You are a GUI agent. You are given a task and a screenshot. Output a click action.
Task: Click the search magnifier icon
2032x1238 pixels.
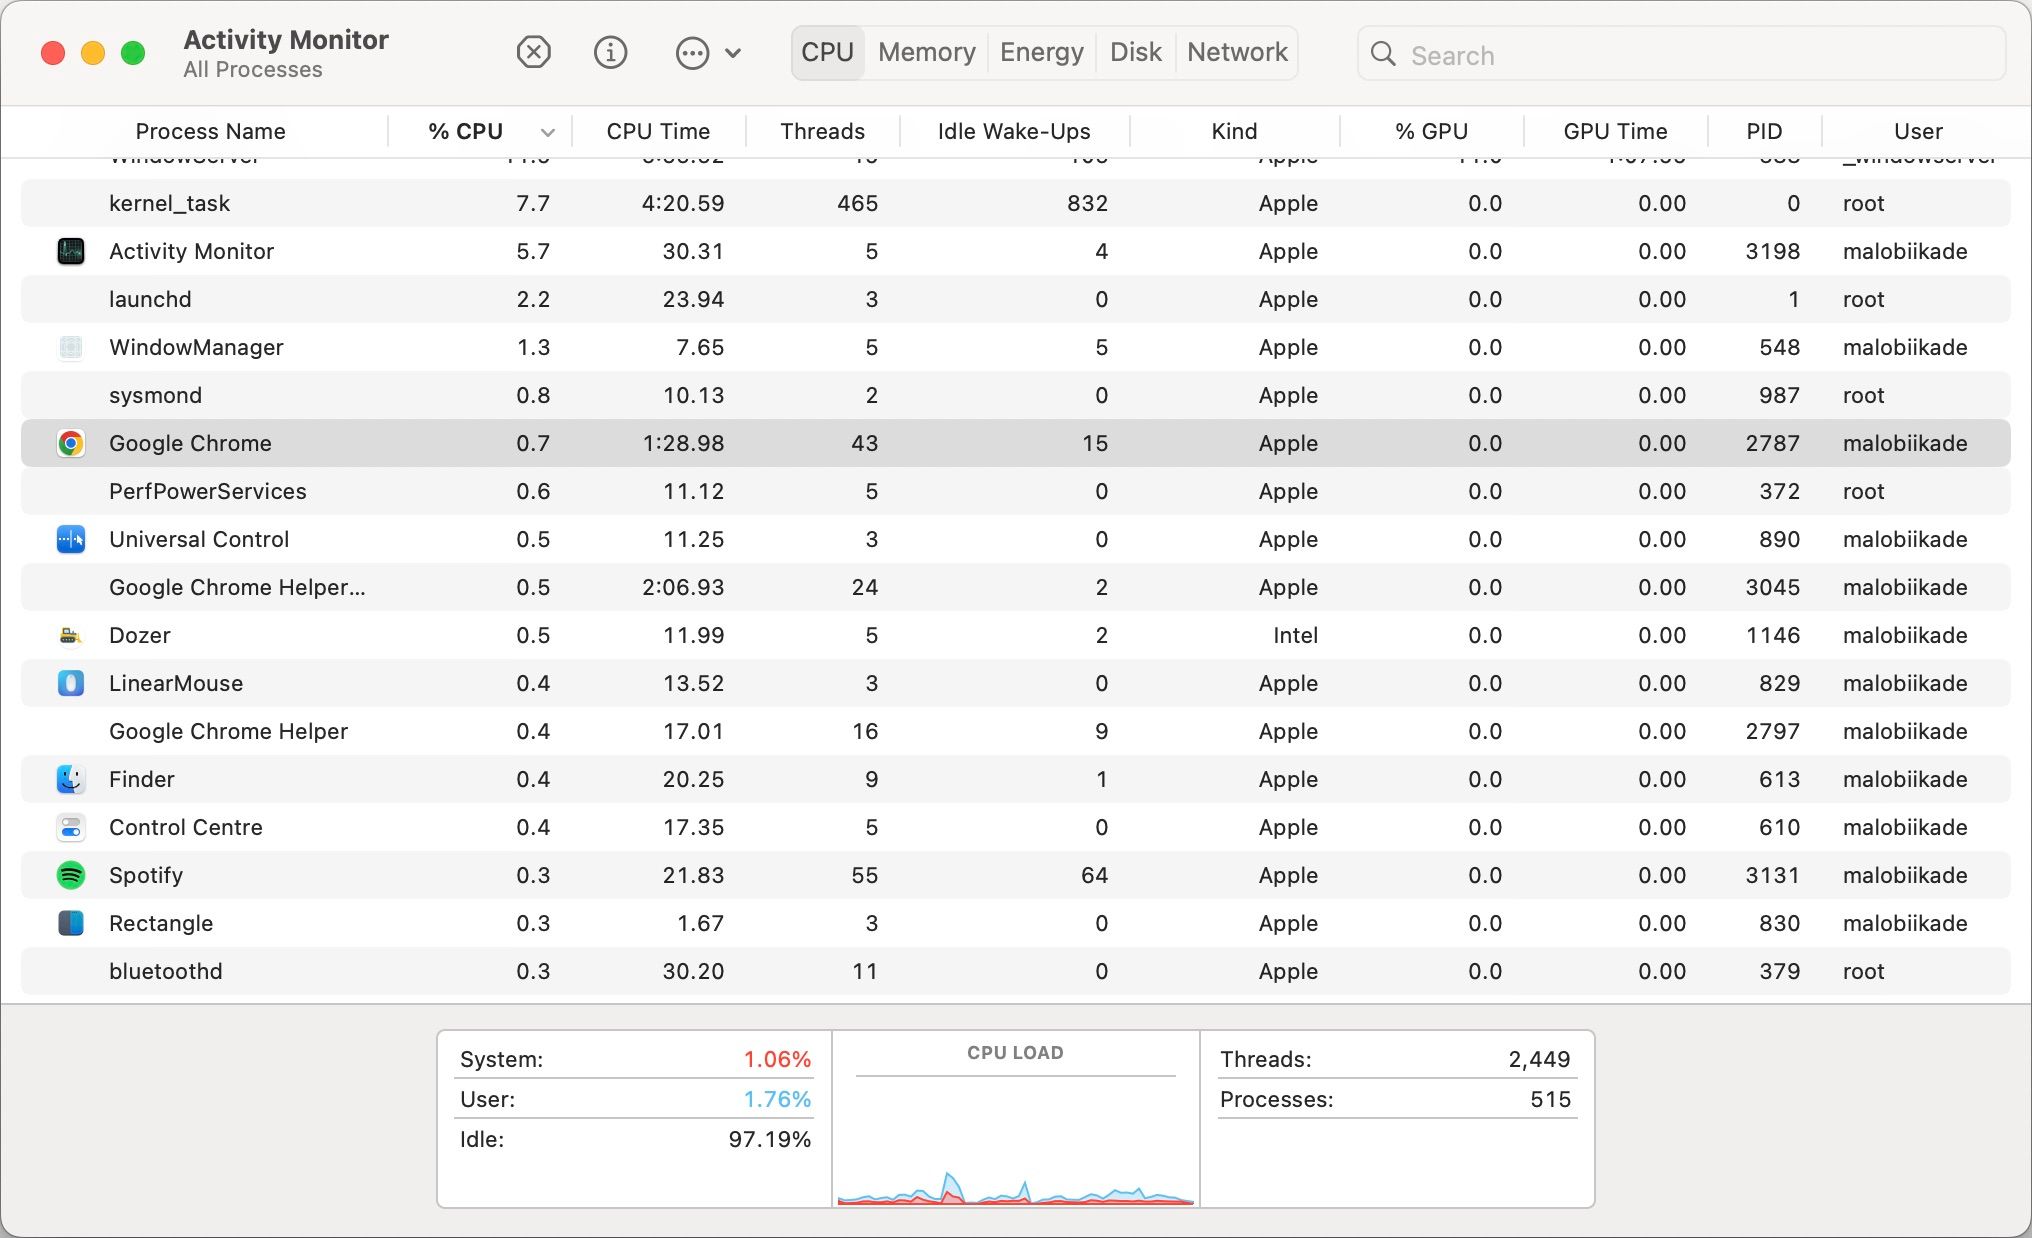tap(1383, 54)
